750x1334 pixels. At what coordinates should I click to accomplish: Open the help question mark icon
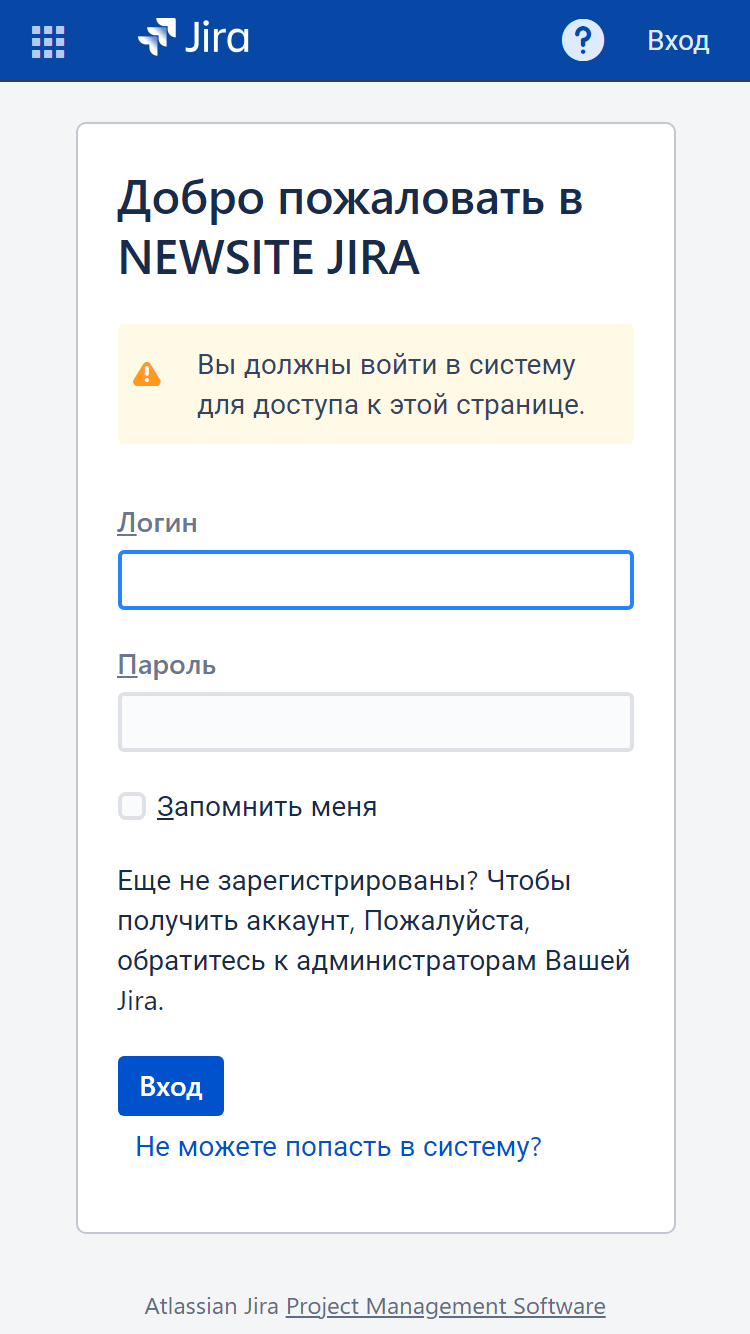tap(583, 41)
